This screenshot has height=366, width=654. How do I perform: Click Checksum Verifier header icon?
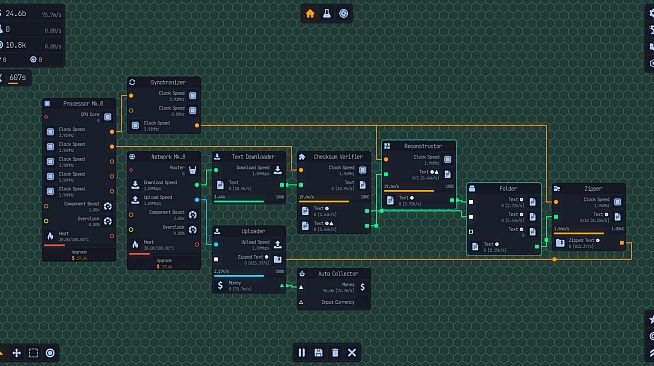302,157
